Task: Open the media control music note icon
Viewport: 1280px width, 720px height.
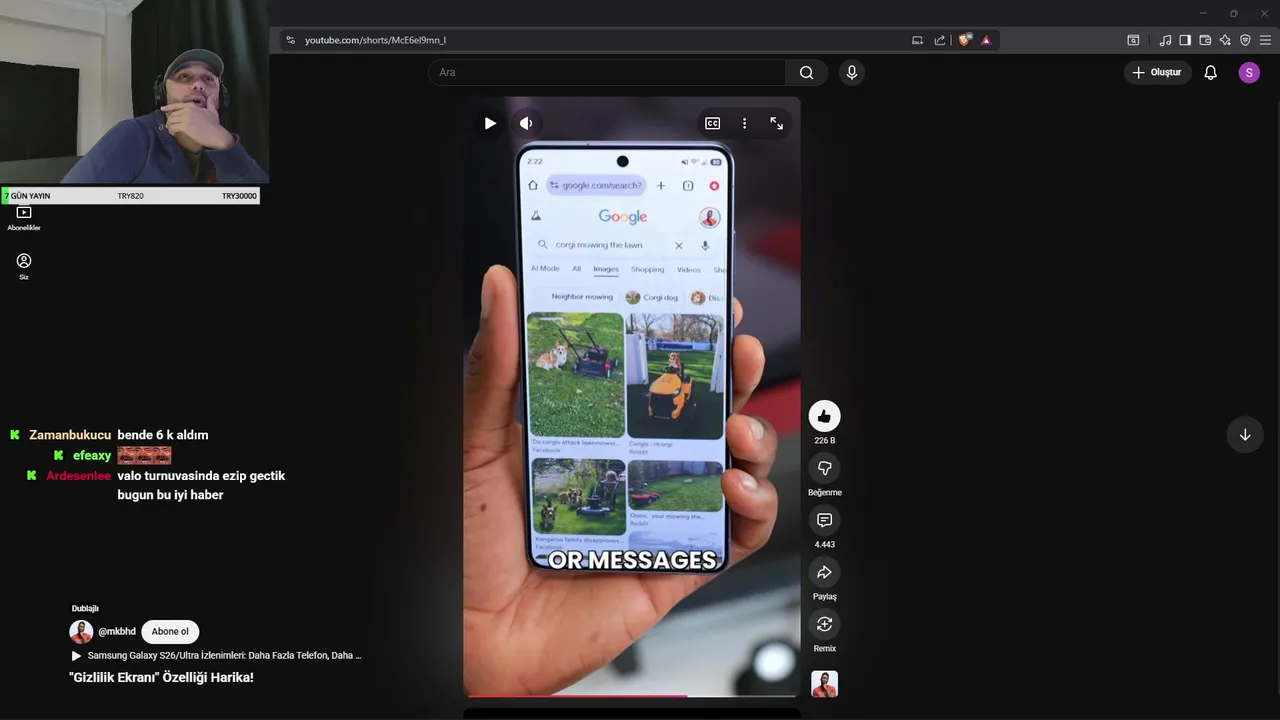Action: (x=1165, y=40)
